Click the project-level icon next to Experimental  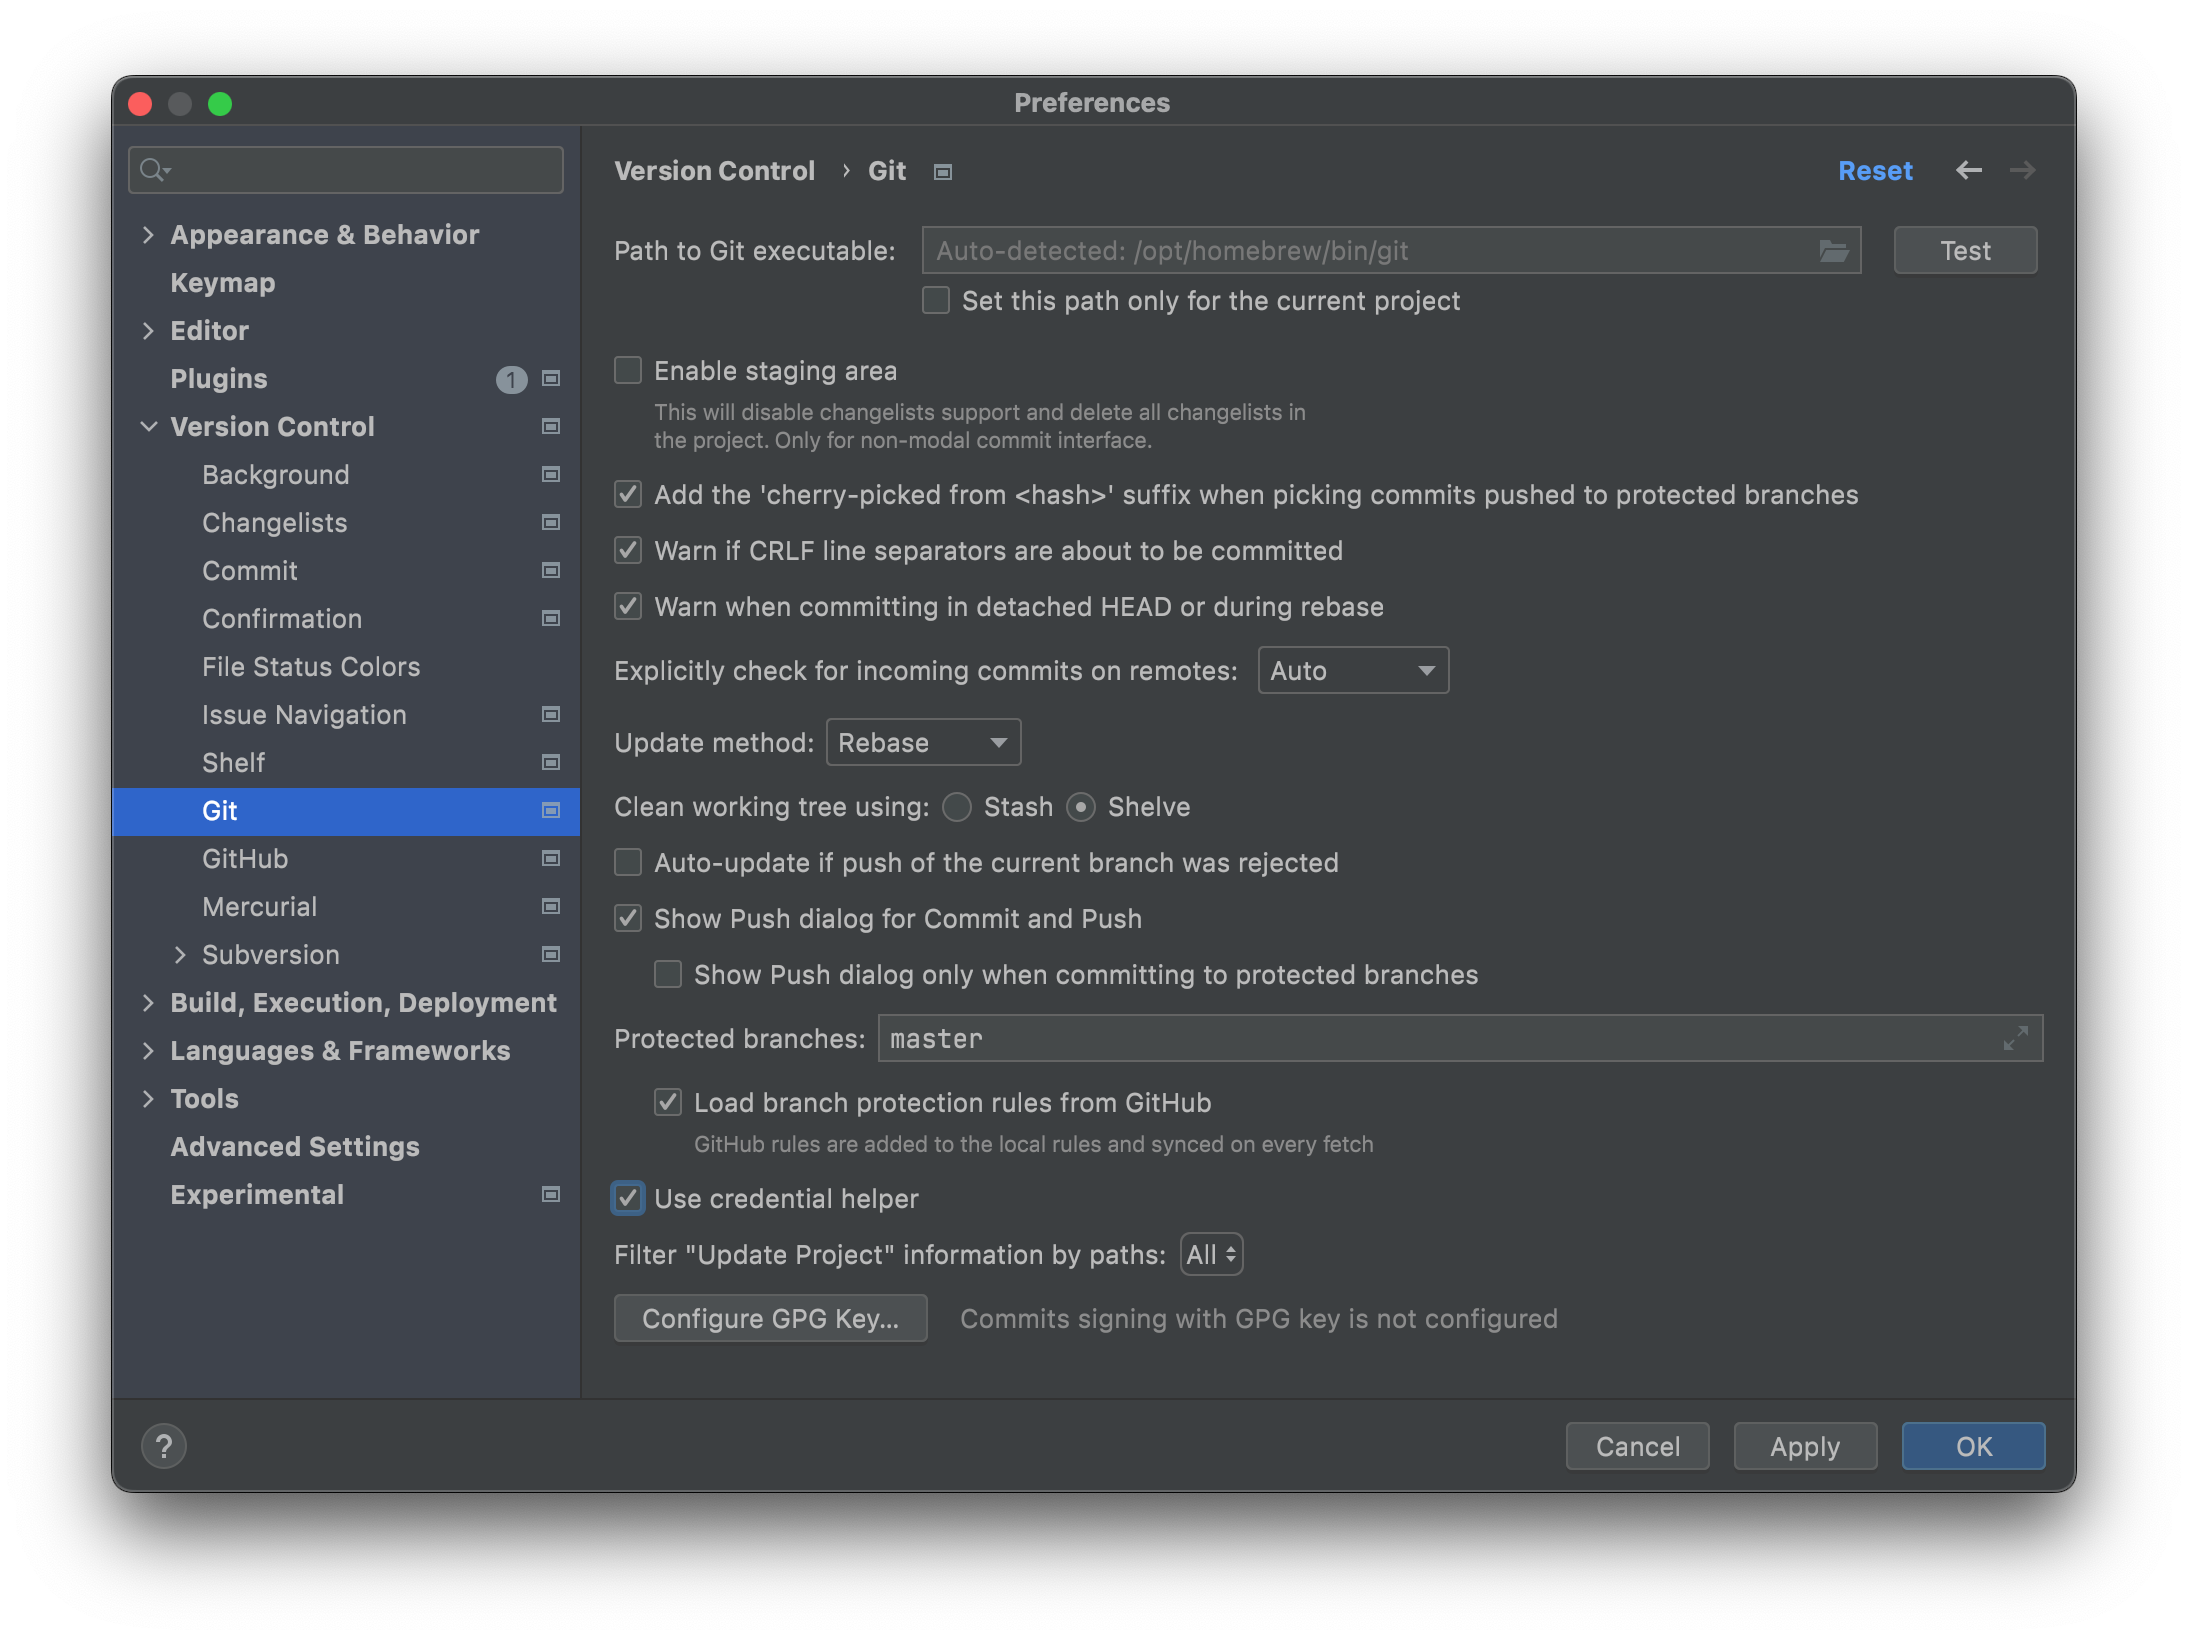point(550,1194)
